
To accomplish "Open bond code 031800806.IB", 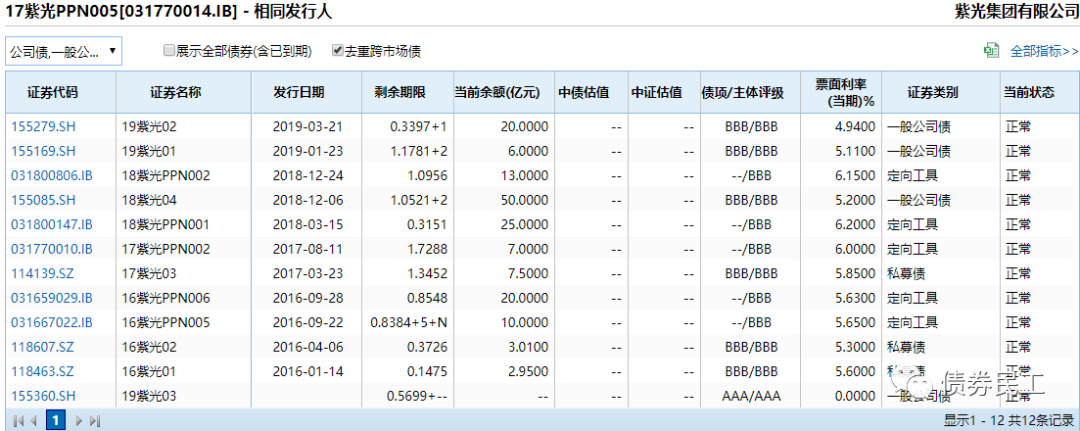I will 52,176.
